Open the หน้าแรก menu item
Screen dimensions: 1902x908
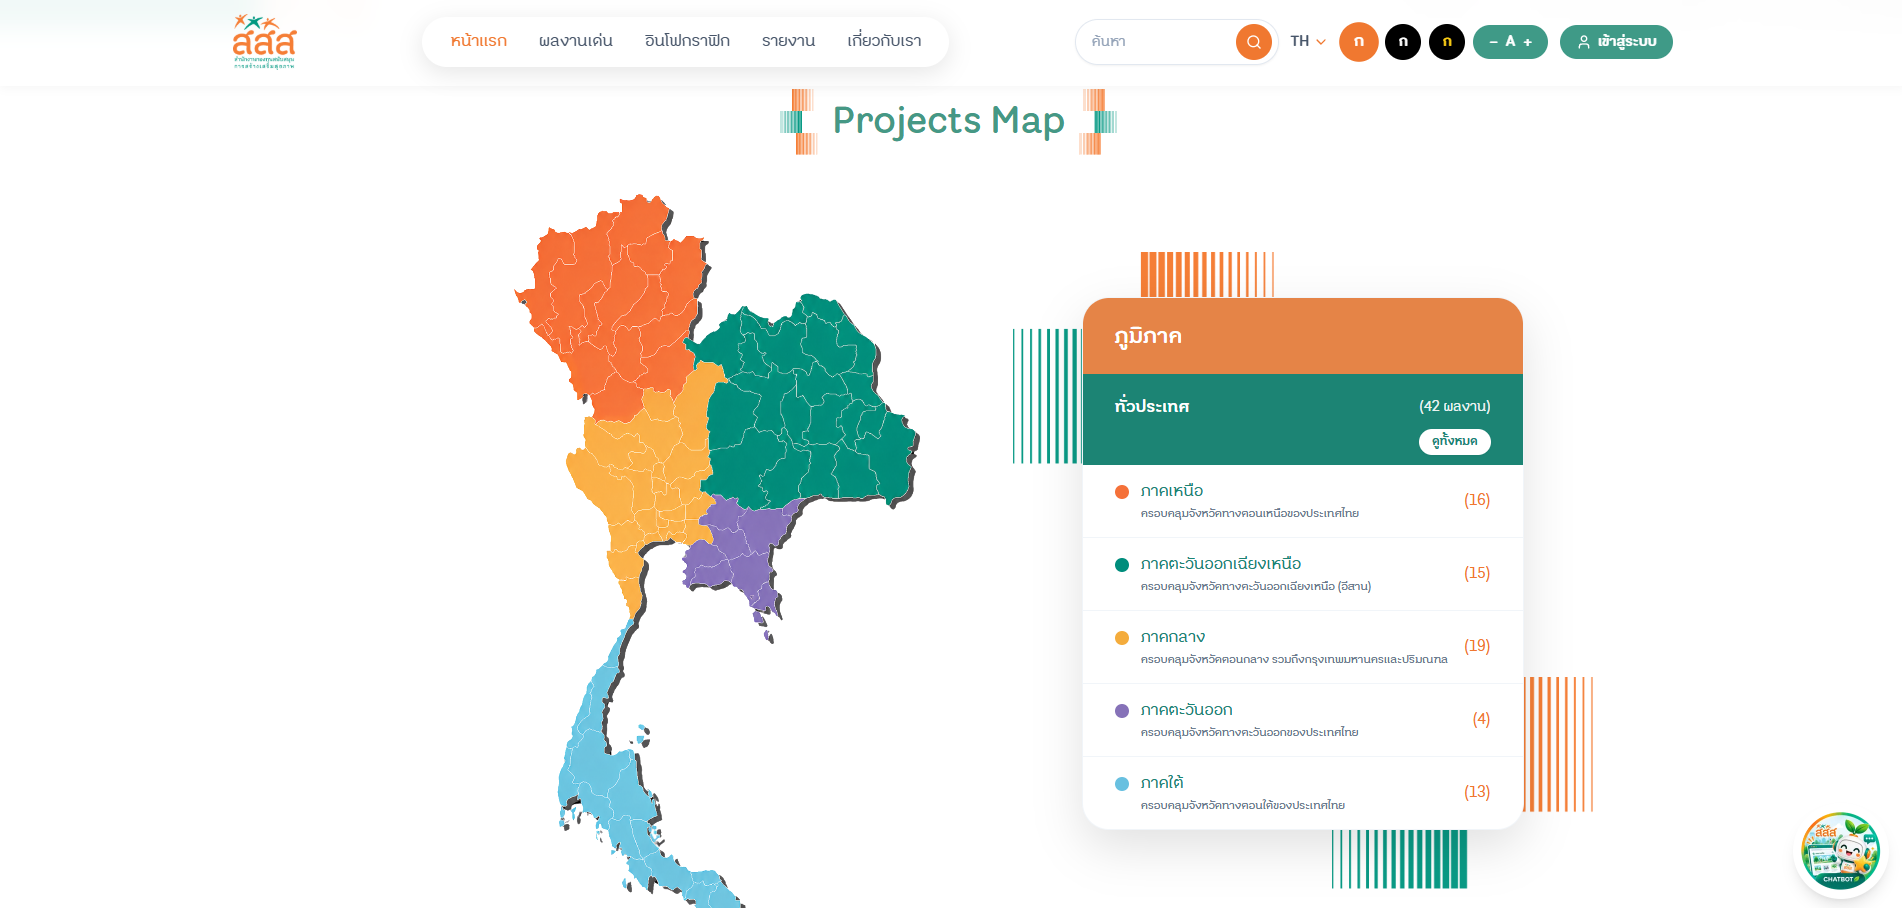[478, 41]
